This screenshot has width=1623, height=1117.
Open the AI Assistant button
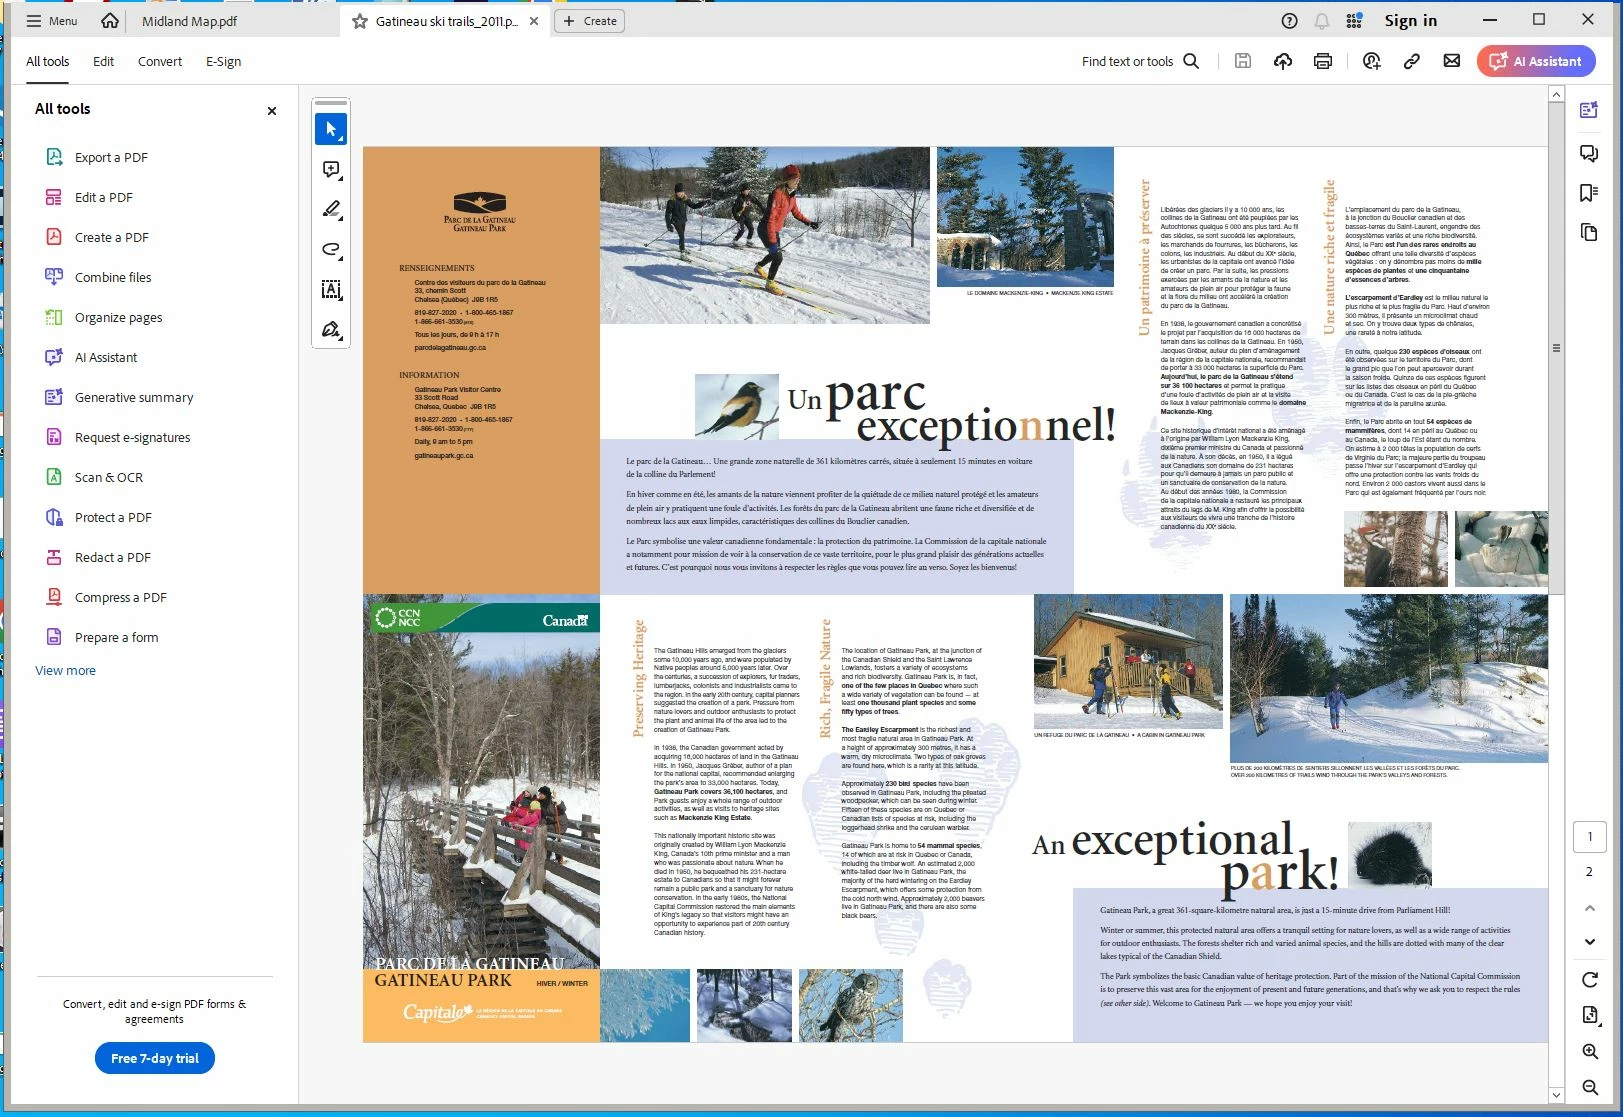coord(1536,61)
